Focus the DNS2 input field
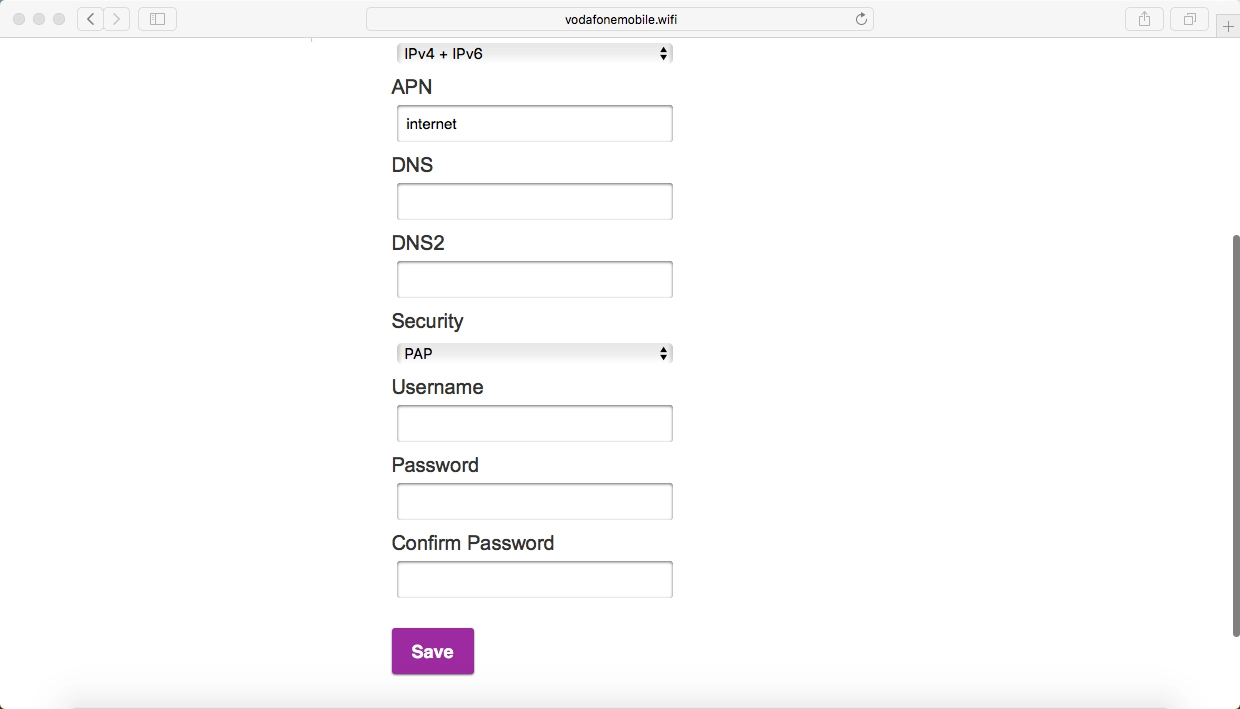The height and width of the screenshot is (709, 1240). coord(534,280)
